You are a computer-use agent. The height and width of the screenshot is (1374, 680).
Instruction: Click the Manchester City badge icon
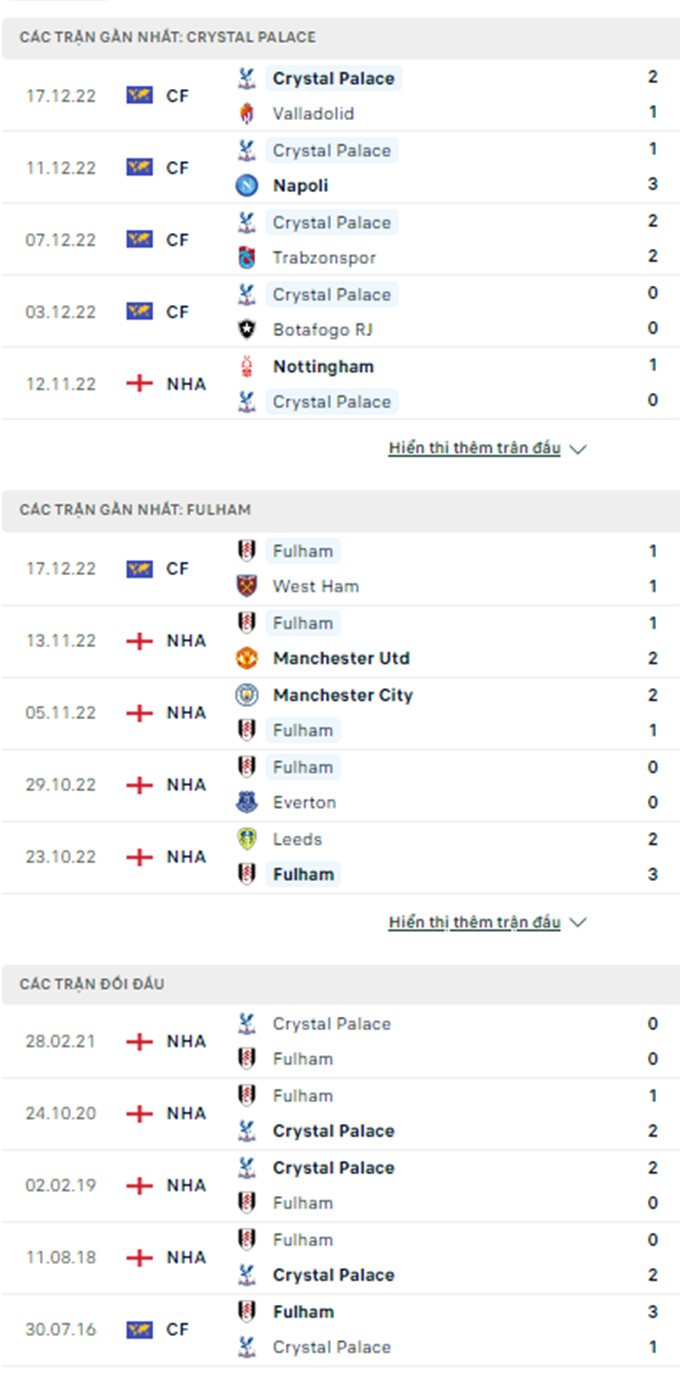point(246,695)
